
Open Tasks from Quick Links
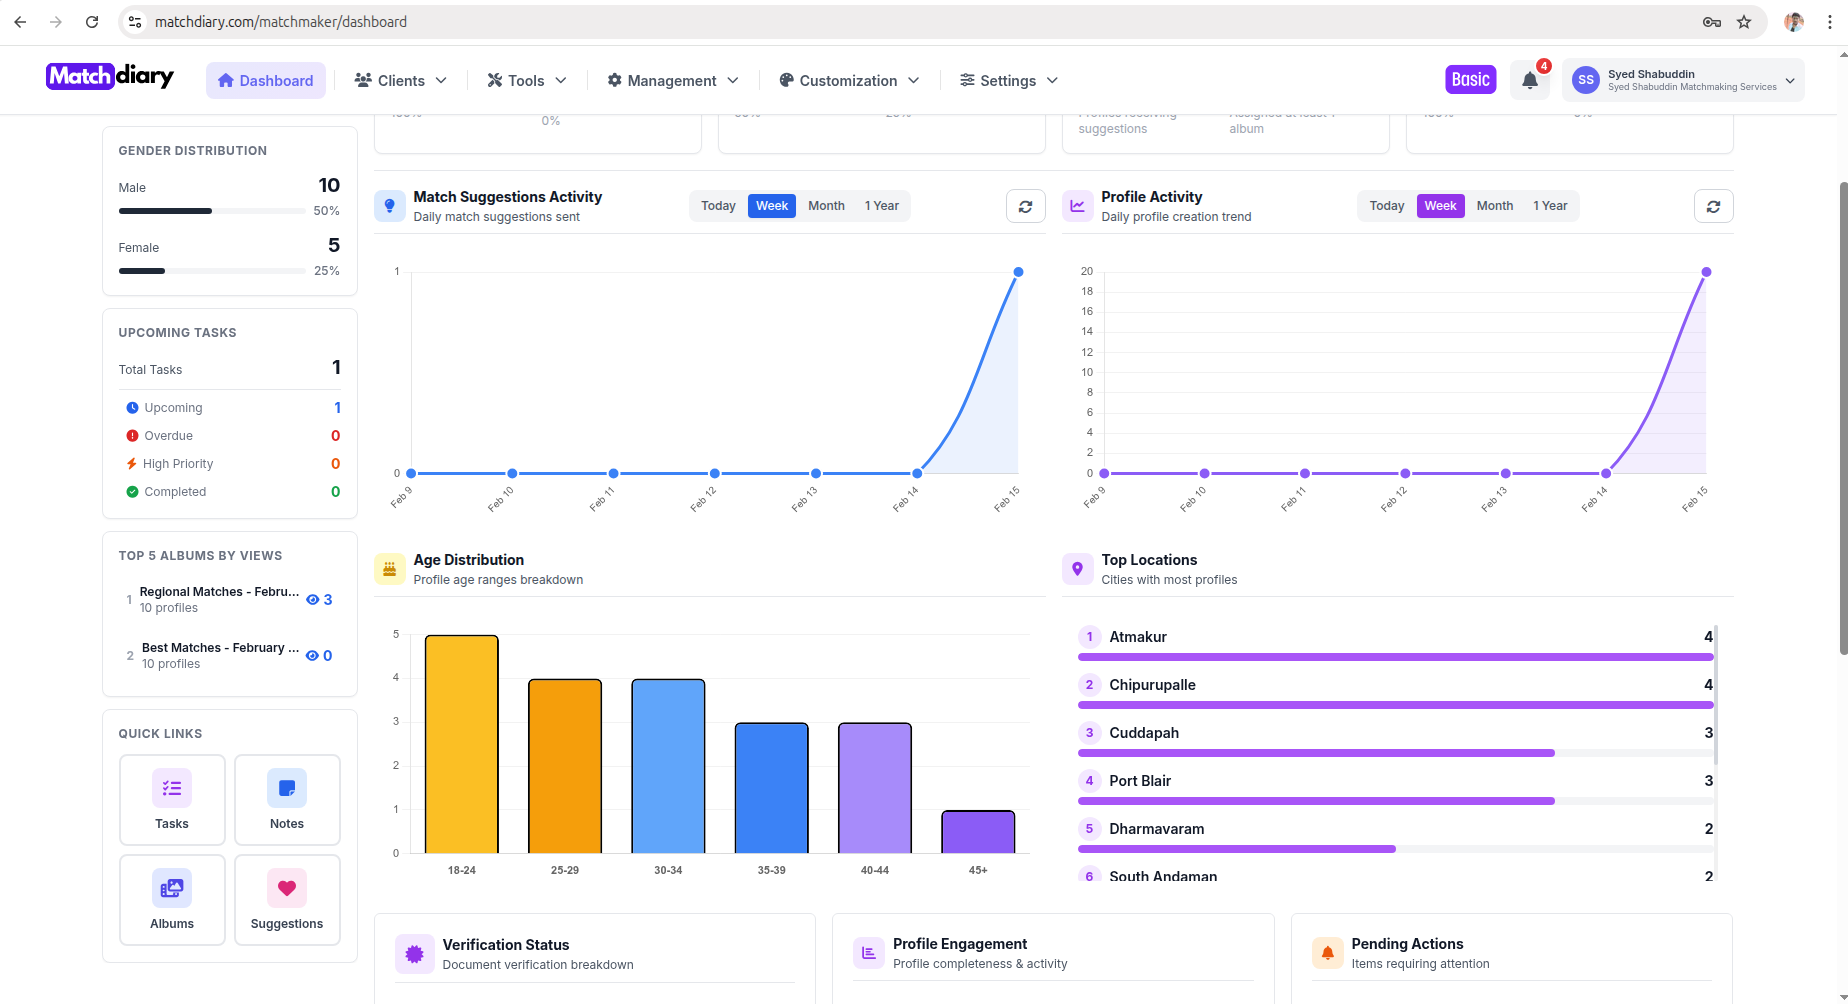[x=171, y=799]
